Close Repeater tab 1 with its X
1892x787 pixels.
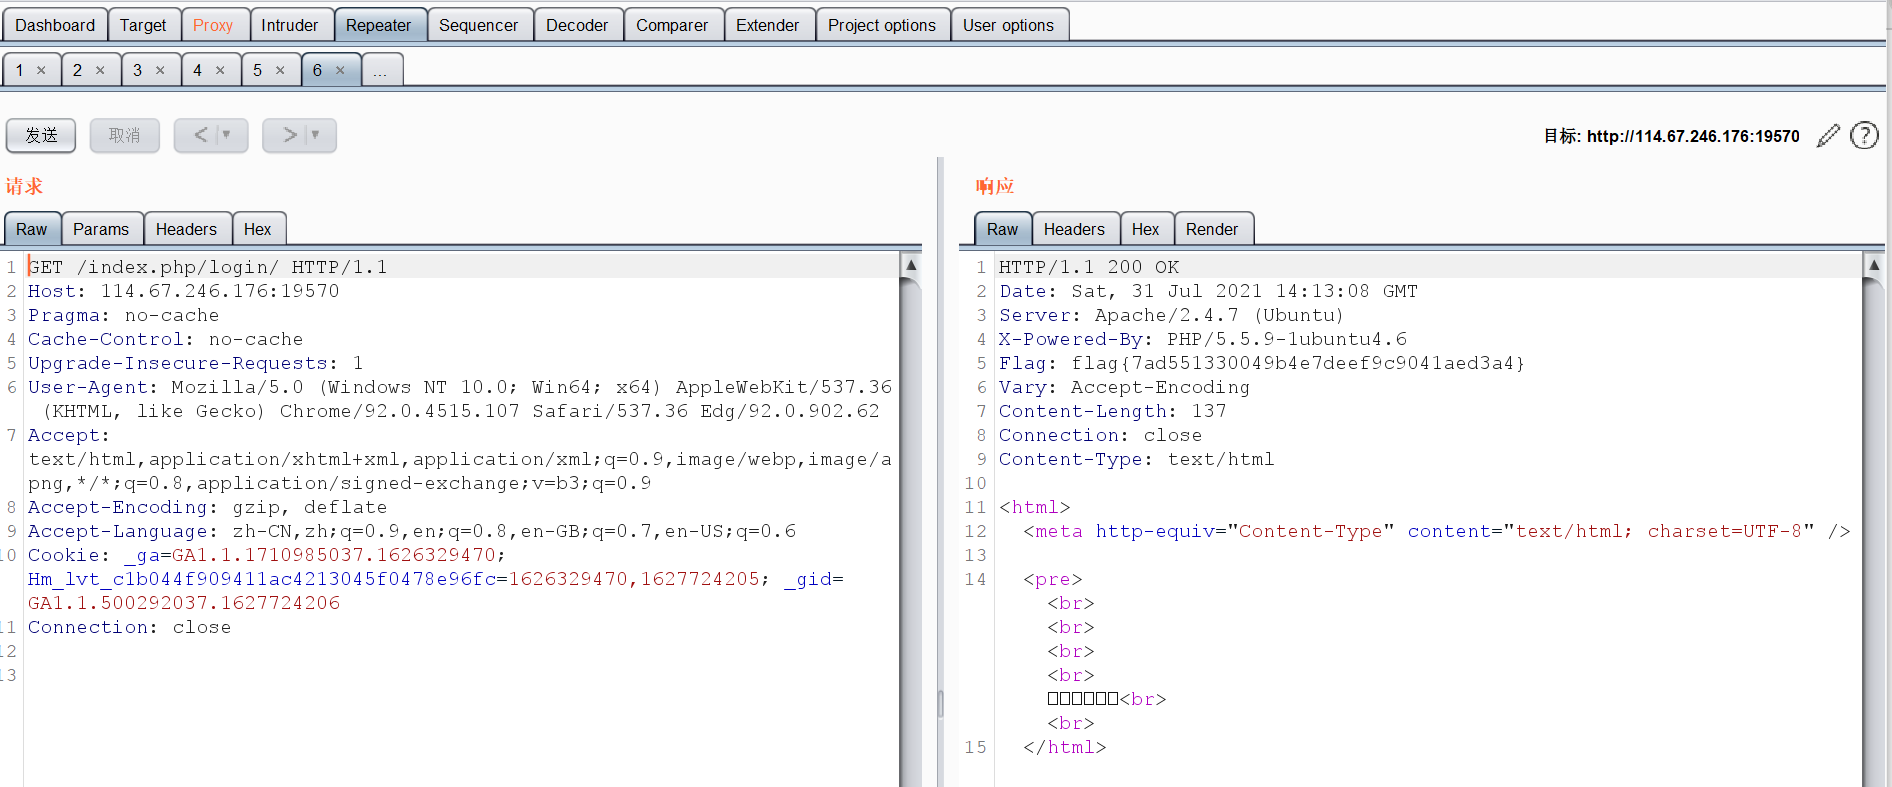[41, 70]
